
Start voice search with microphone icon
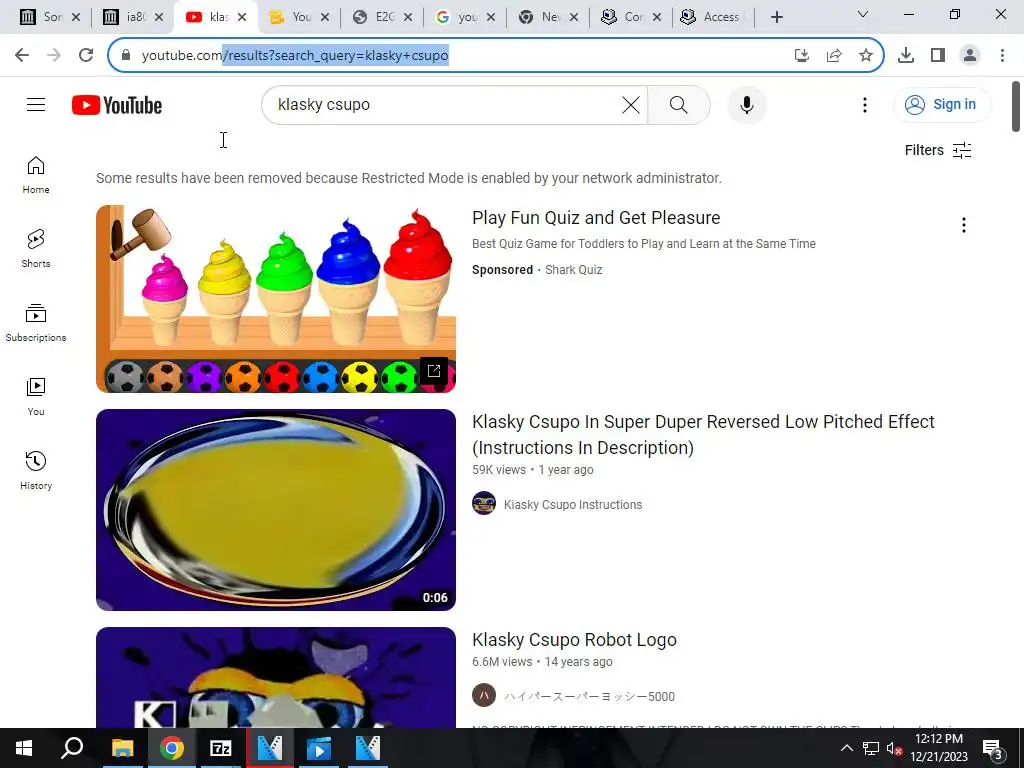tap(746, 104)
